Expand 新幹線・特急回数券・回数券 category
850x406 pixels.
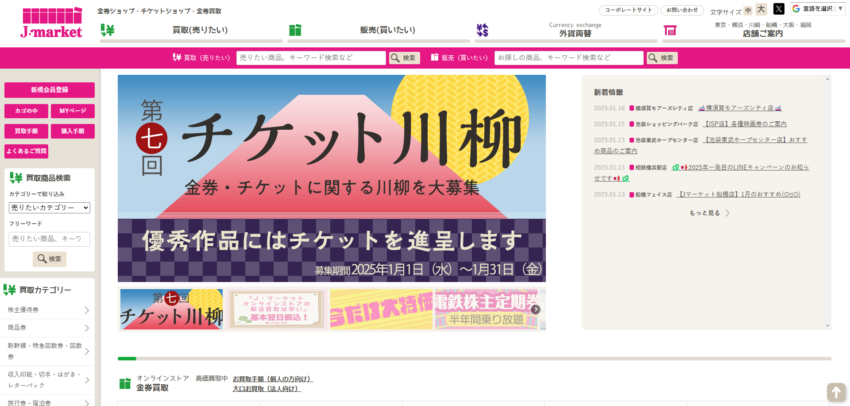pos(48,351)
